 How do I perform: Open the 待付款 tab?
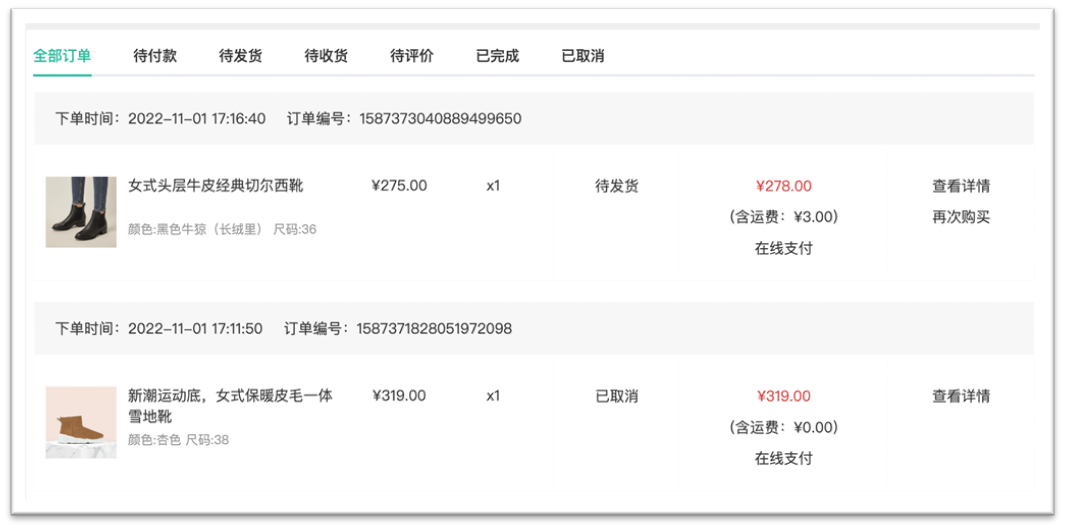click(x=155, y=56)
